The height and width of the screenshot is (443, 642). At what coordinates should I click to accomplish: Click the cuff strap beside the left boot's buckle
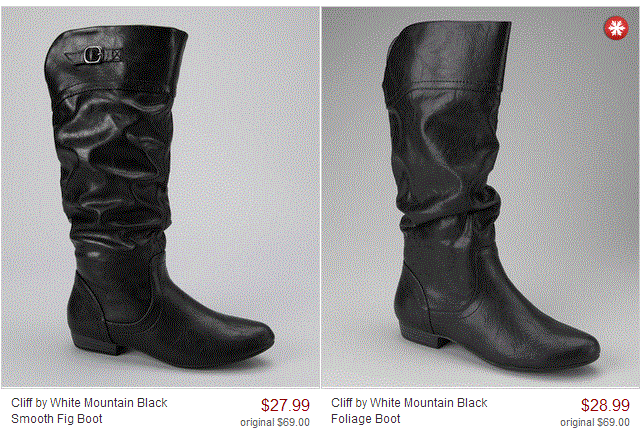click(111, 55)
